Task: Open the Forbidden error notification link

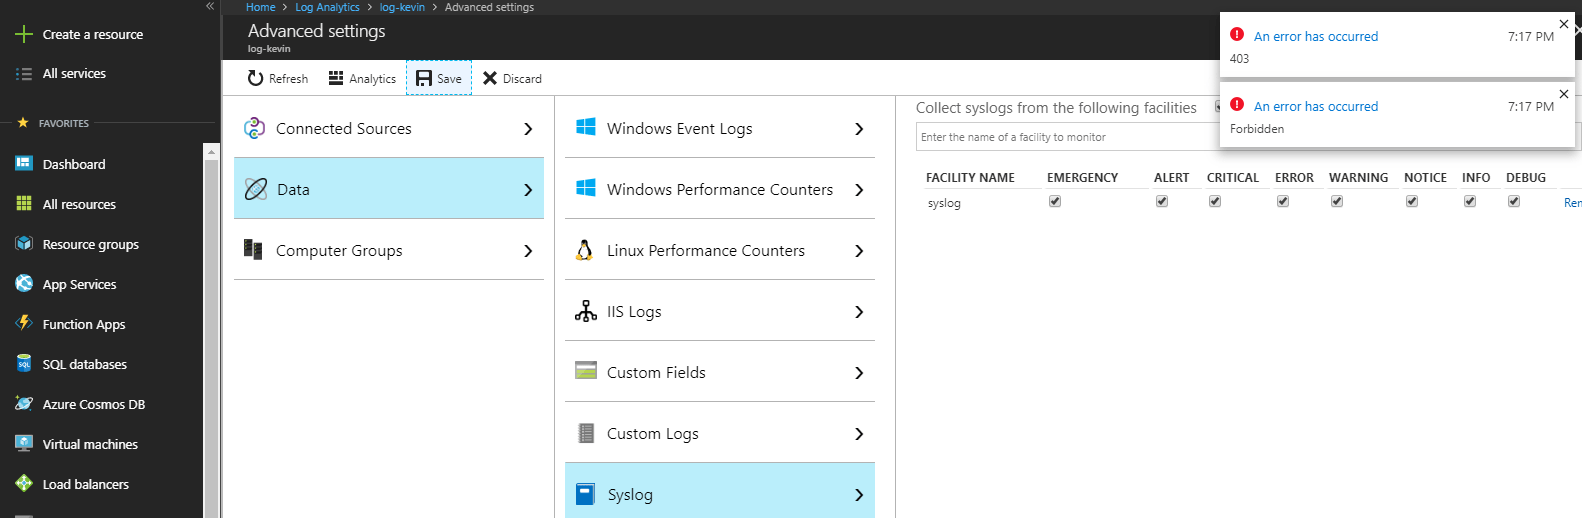Action: (1316, 106)
